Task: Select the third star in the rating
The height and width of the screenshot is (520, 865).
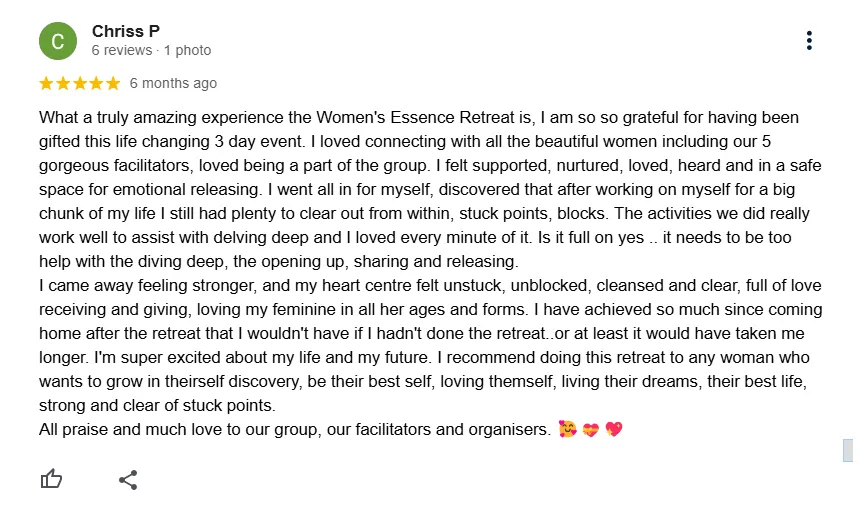Action: (x=80, y=83)
